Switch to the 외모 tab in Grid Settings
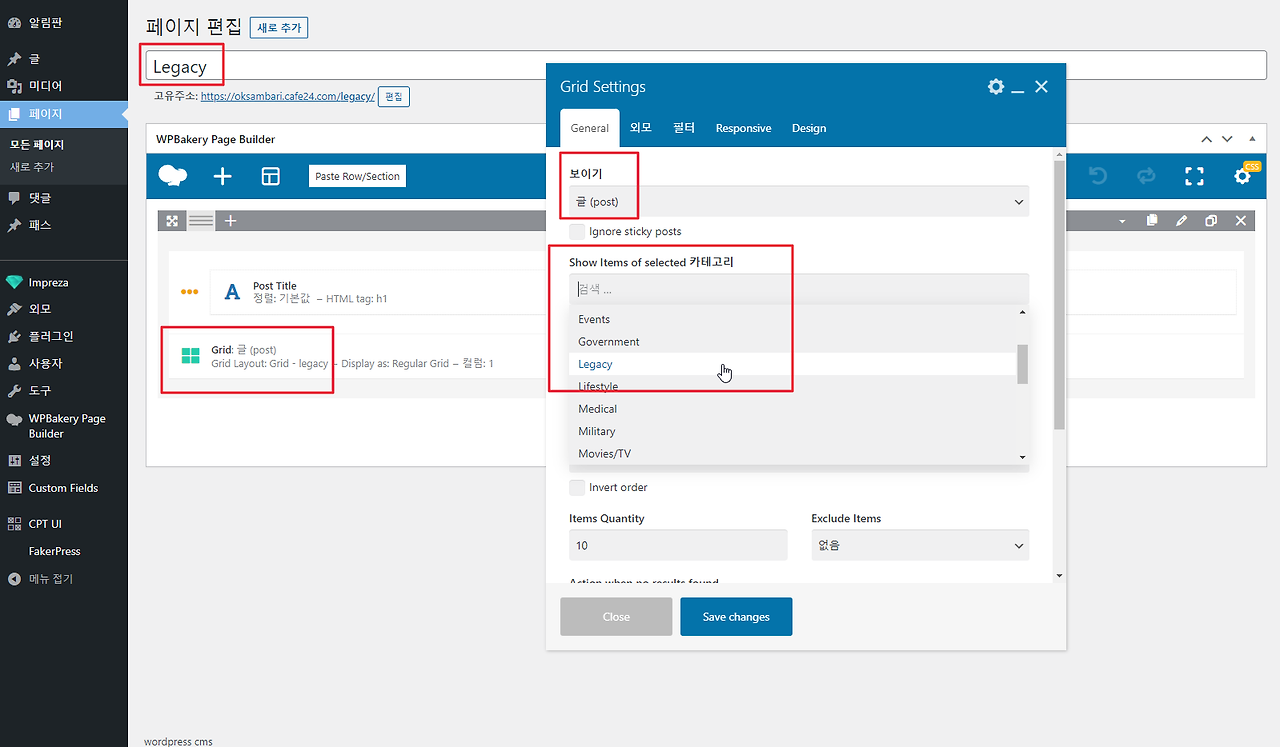The width and height of the screenshot is (1280, 747). [641, 128]
